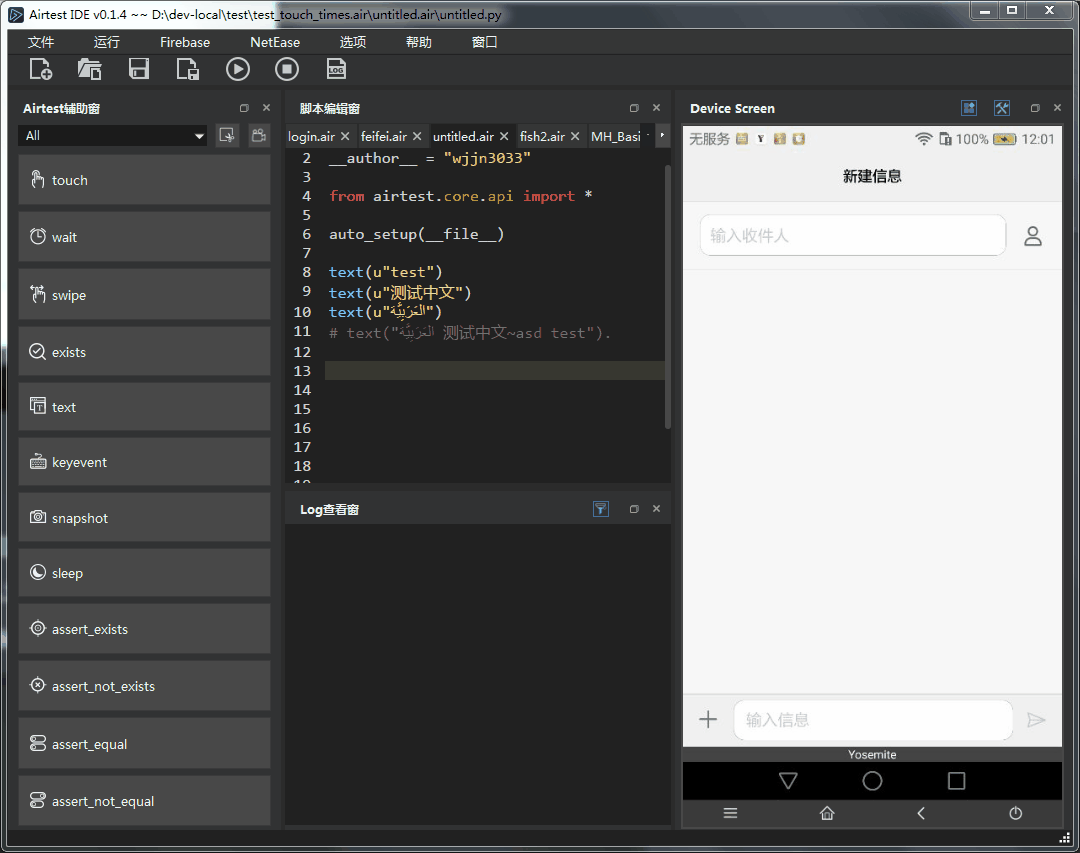Insert a wait command
Screen dimensions: 1080x853
point(144,237)
